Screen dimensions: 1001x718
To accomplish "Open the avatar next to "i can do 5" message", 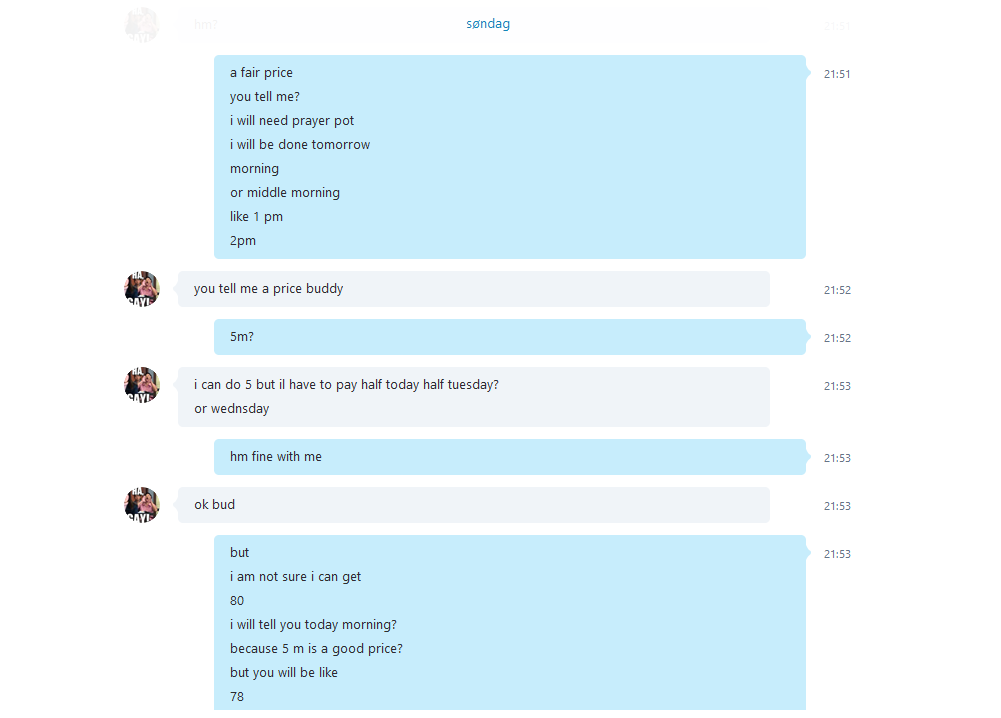I will [142, 385].
